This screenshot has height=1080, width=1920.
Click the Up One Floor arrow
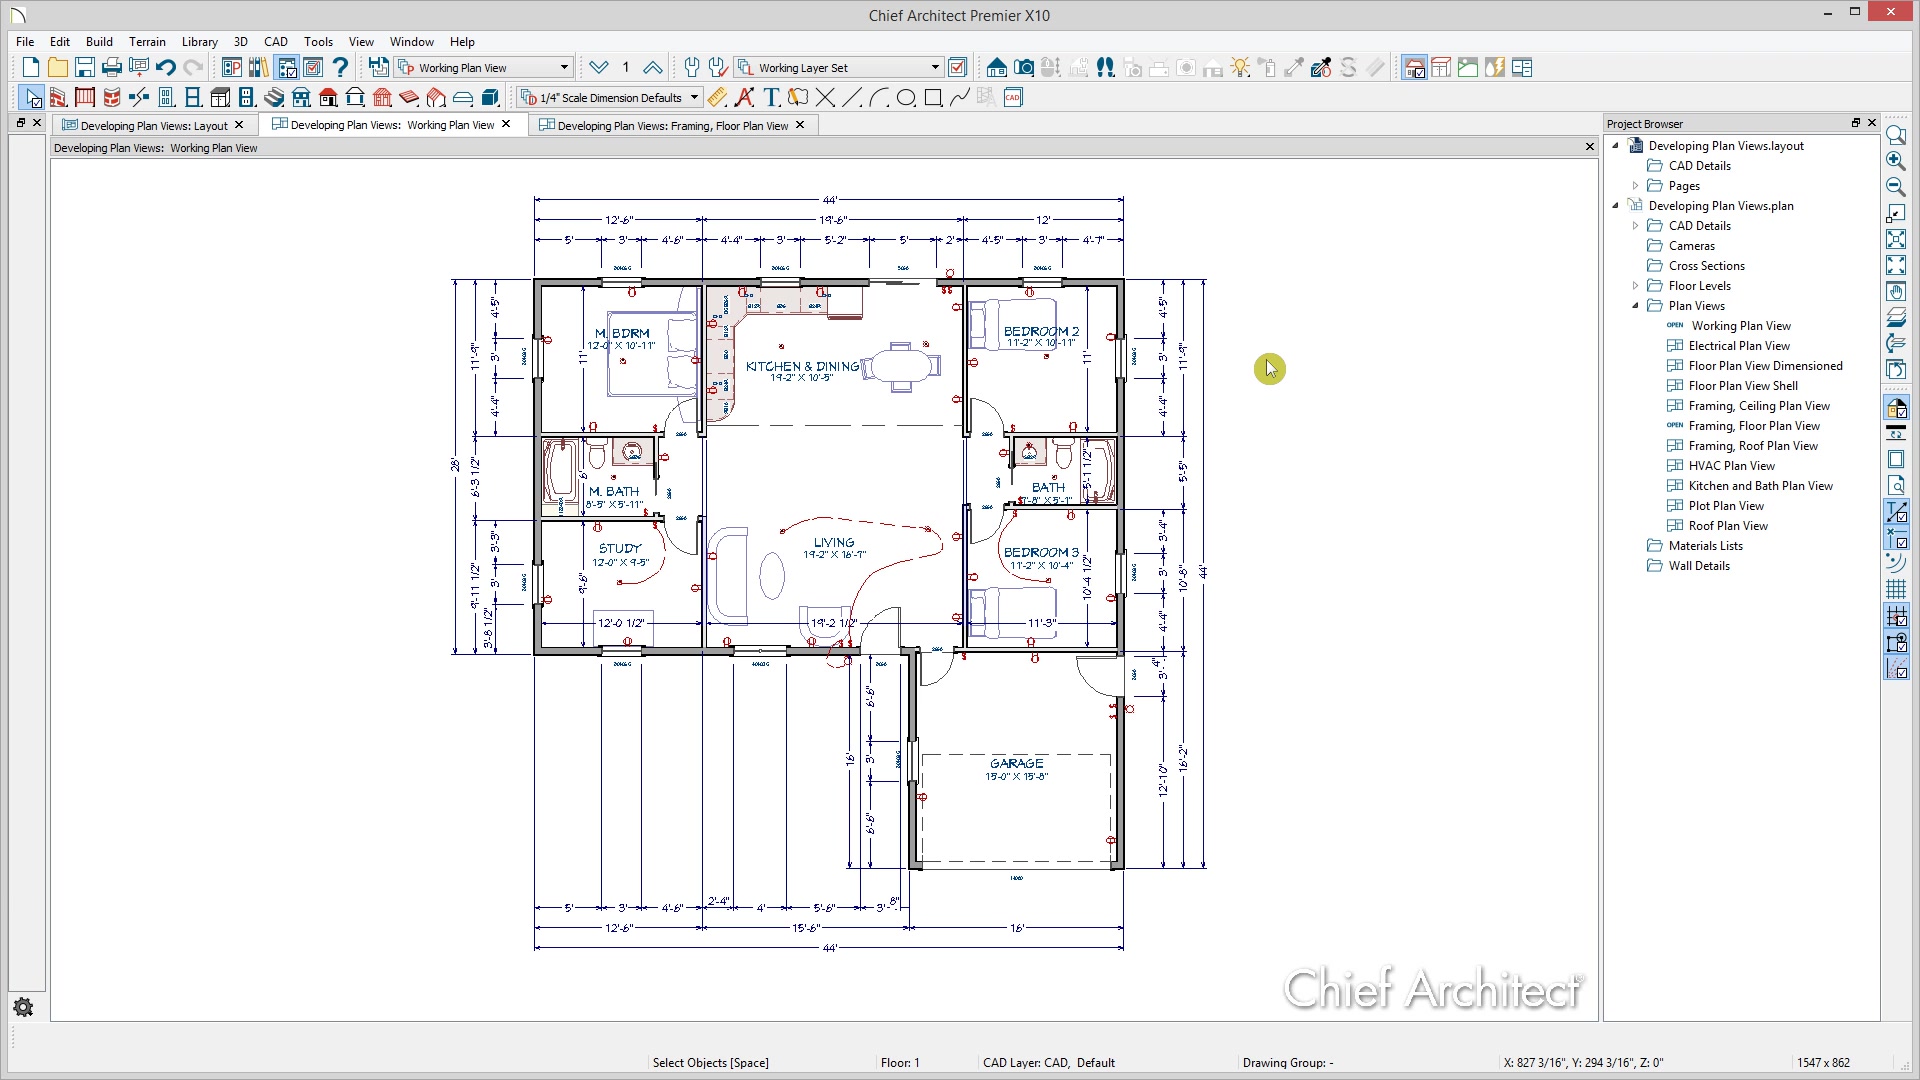pos(652,68)
